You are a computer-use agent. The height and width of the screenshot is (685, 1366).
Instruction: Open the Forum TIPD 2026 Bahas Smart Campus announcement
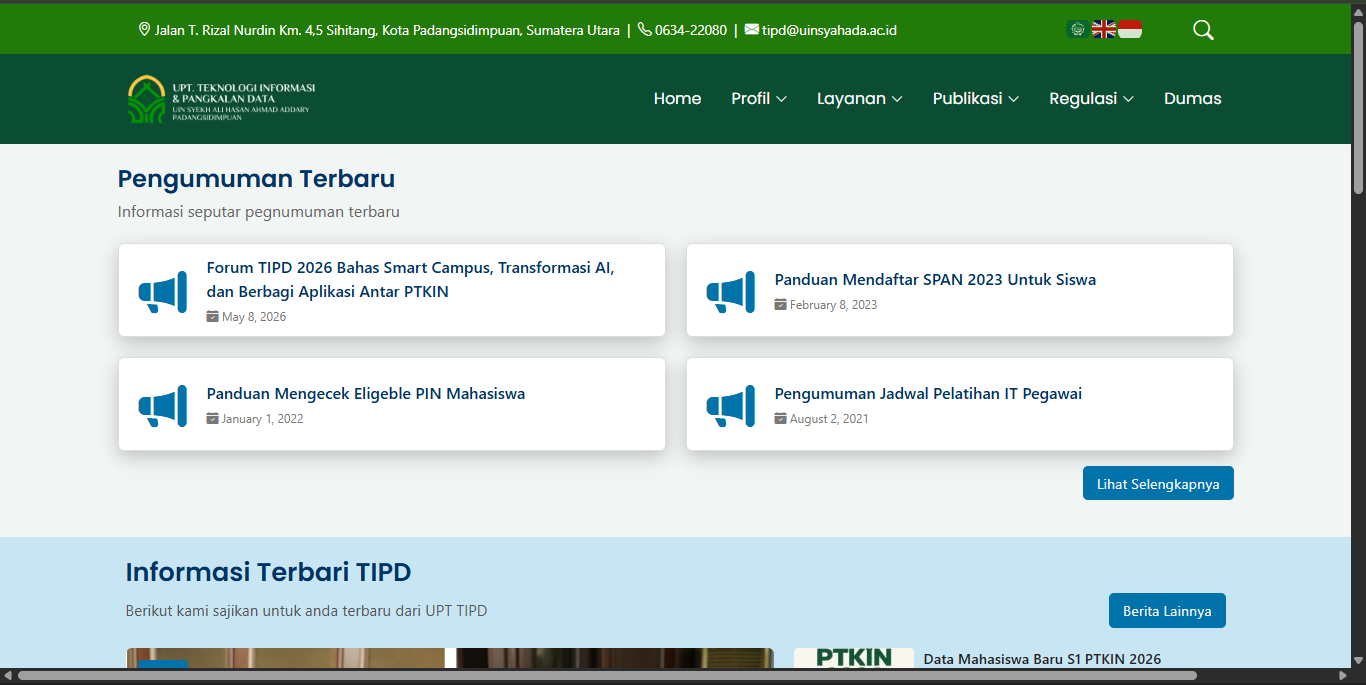(x=410, y=280)
